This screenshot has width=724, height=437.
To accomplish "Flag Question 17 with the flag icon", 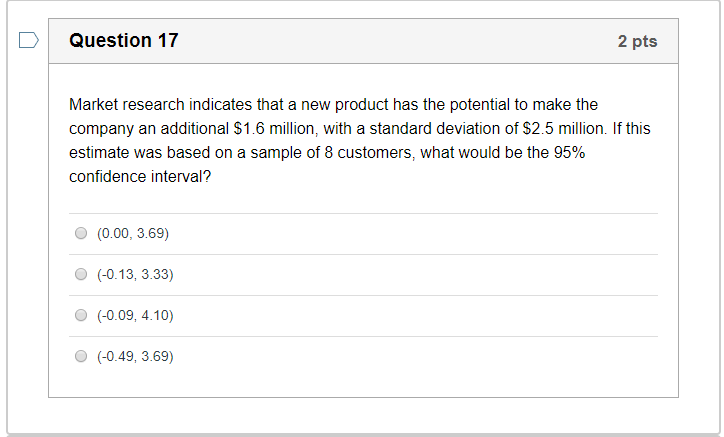I will pyautogui.click(x=29, y=41).
